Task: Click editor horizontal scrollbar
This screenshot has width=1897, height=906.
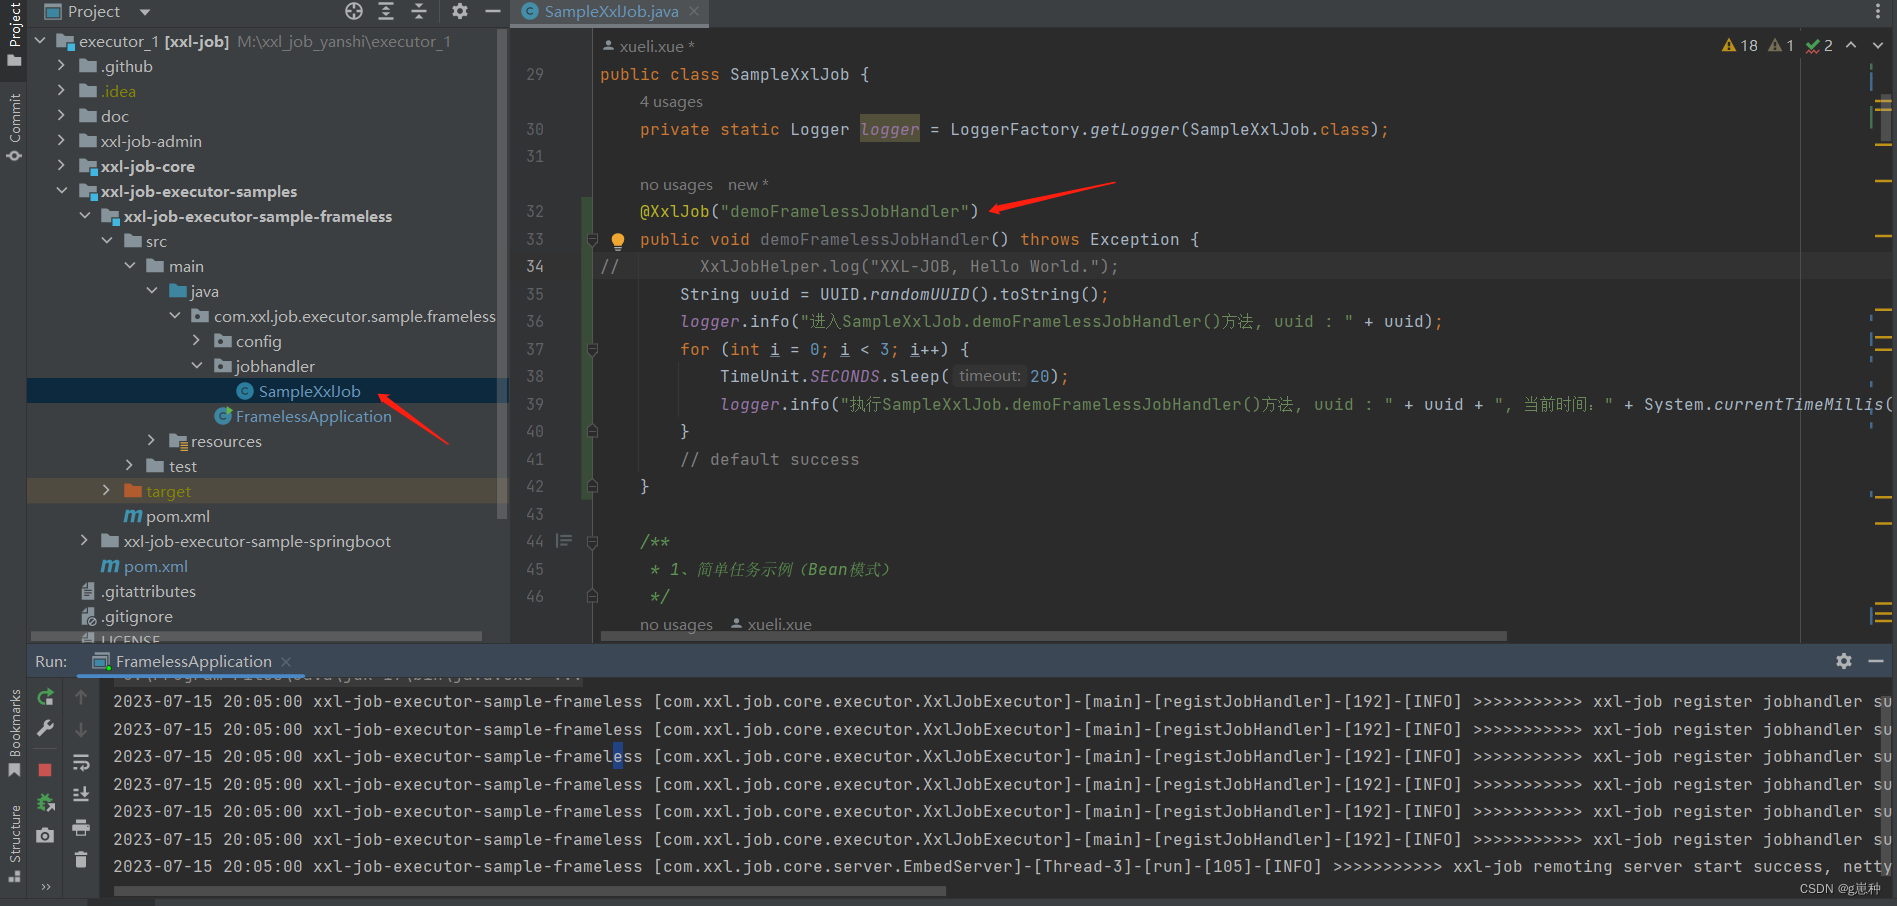Action: click(1053, 636)
